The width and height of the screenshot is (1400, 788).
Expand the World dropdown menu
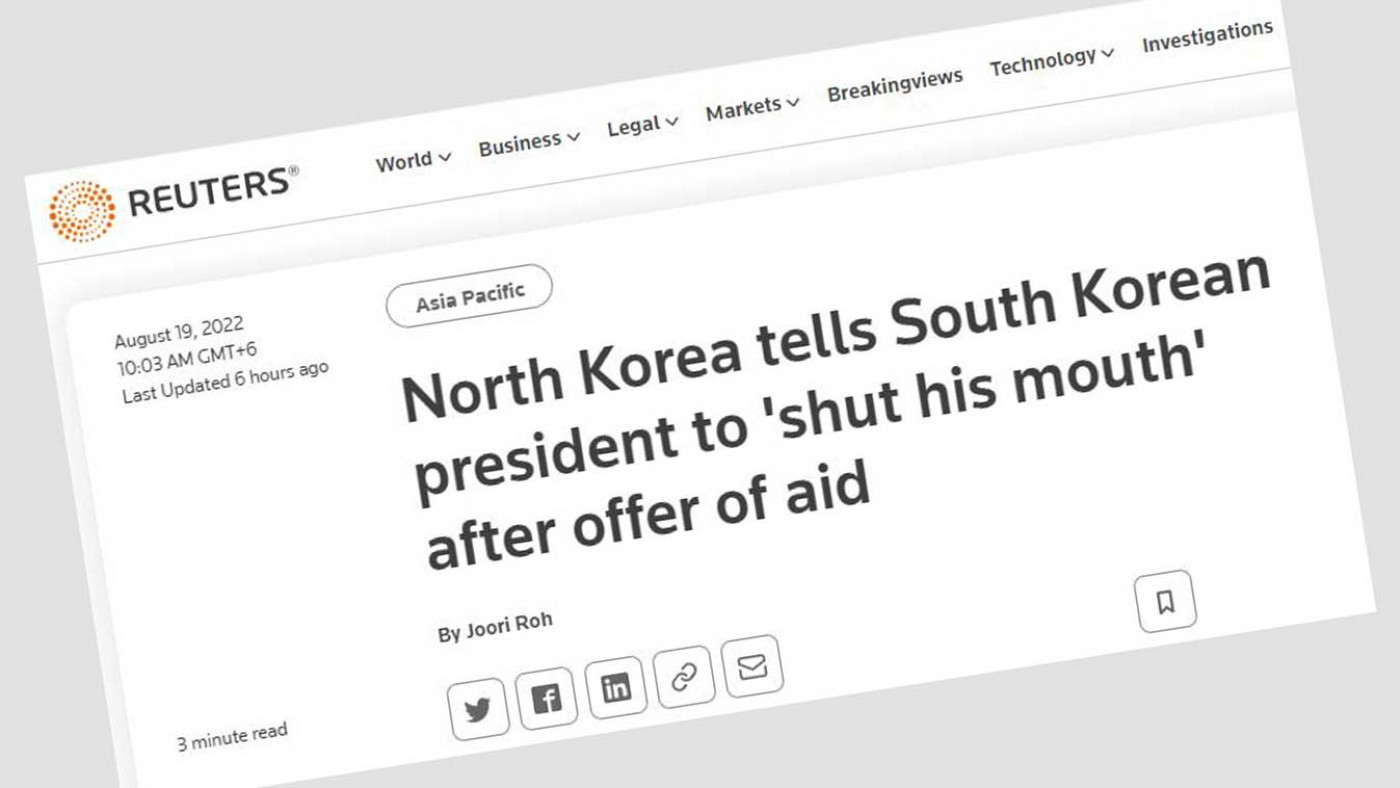click(x=414, y=160)
